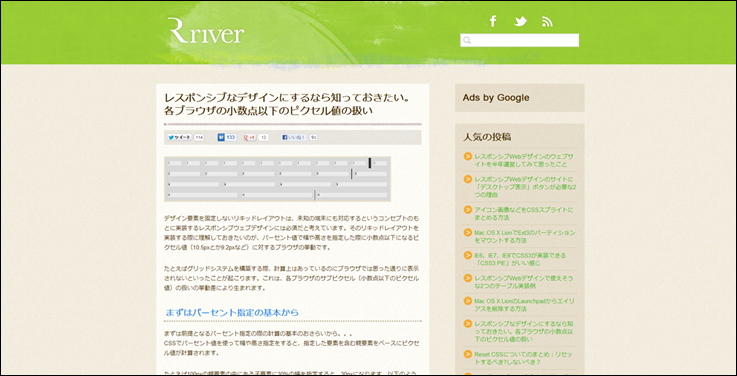Click the Hatena bookmark B! 133 button
Screen dimensions: 737x376
[227, 137]
